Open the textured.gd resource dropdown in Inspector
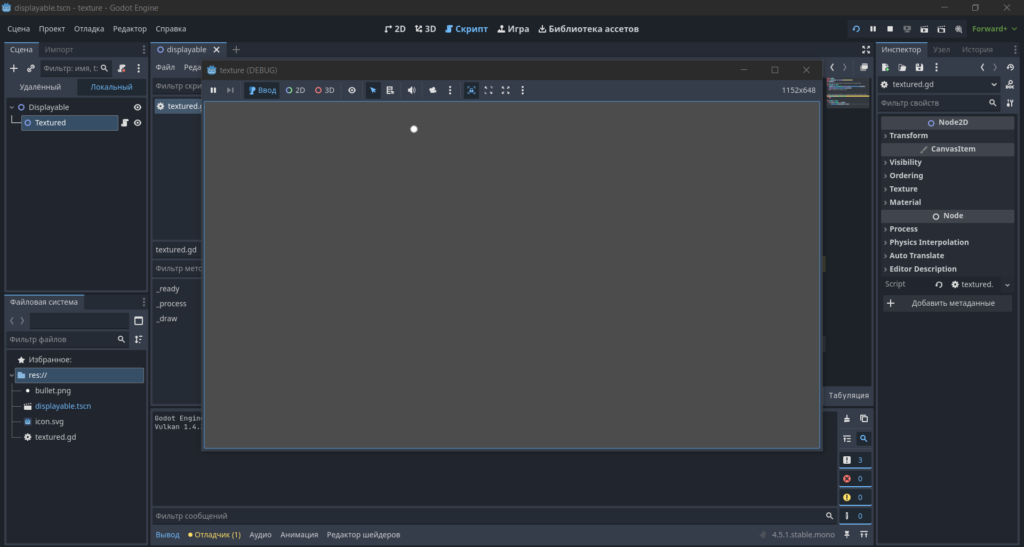This screenshot has height=547, width=1024. 993,84
